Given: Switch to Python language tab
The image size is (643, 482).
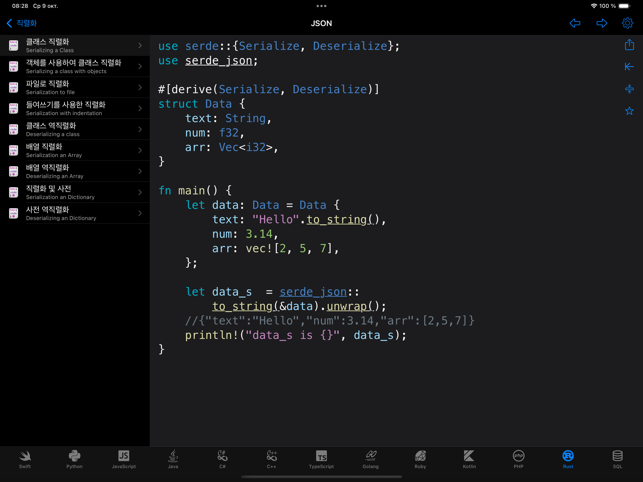Looking at the screenshot, I should coord(74,459).
